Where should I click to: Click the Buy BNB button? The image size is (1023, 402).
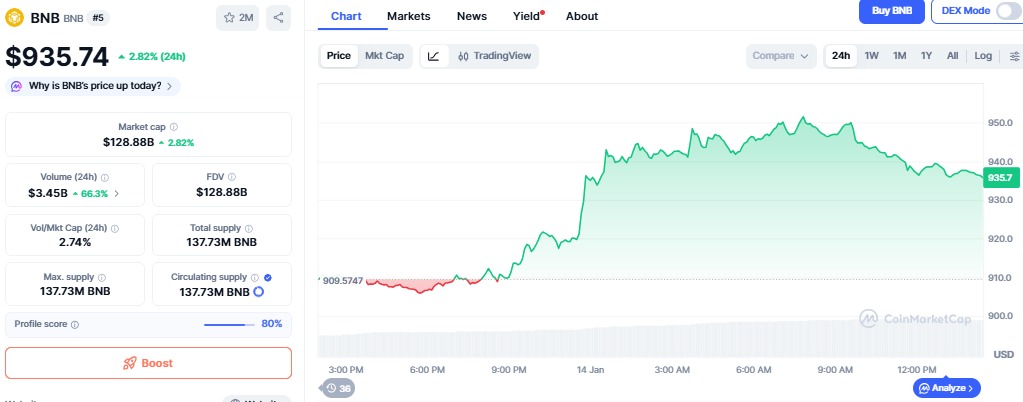[x=891, y=11]
